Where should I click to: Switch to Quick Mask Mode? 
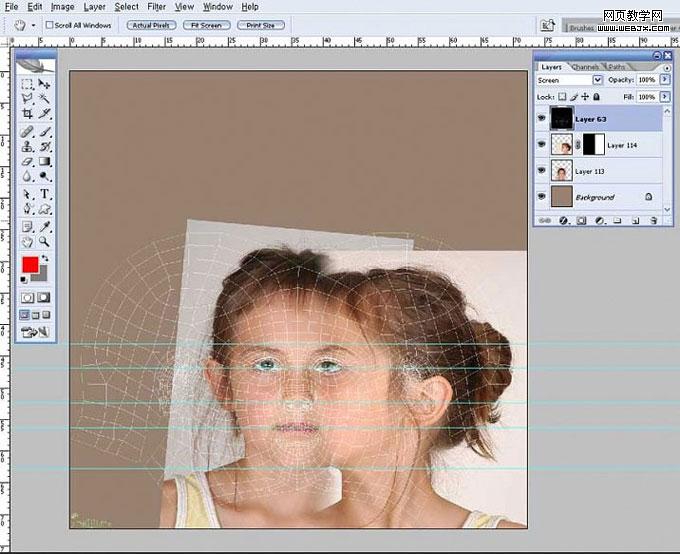(x=44, y=298)
